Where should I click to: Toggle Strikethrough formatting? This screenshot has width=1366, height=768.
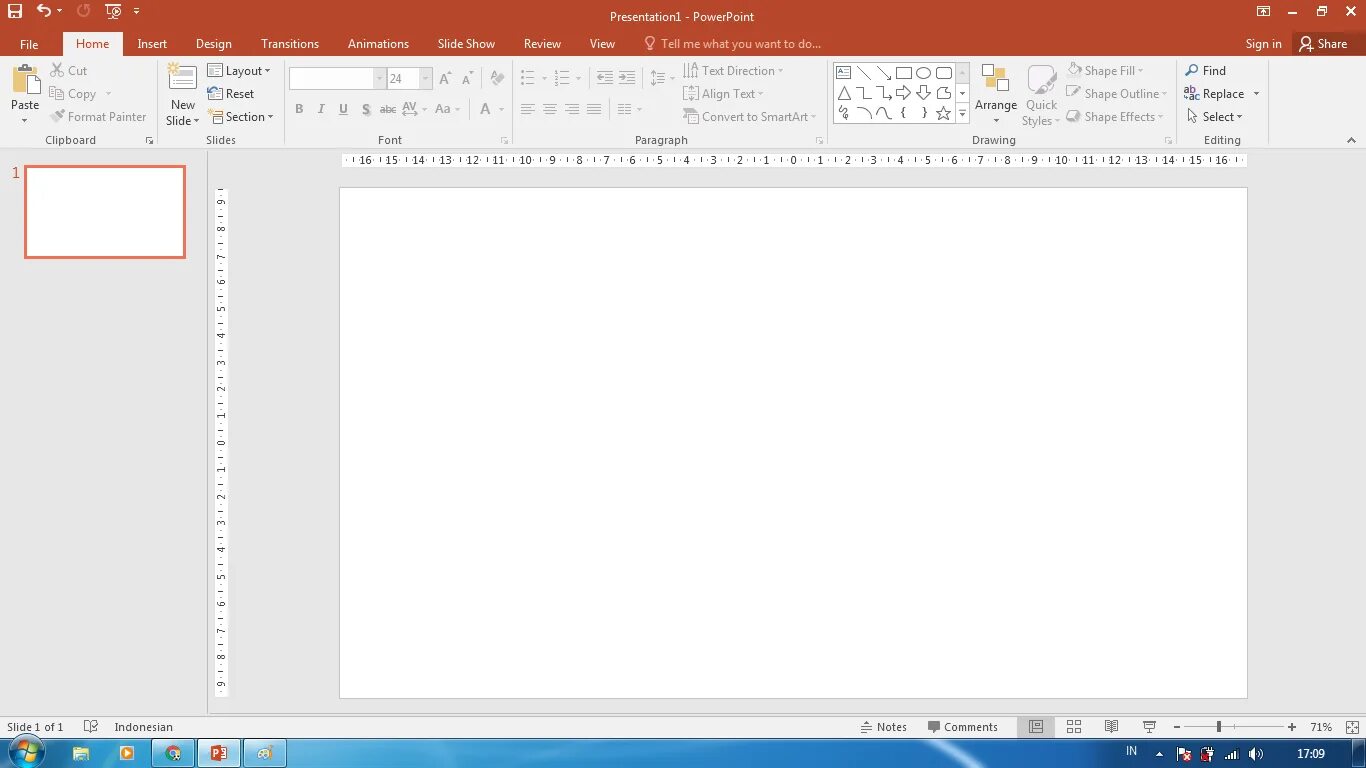click(x=388, y=109)
